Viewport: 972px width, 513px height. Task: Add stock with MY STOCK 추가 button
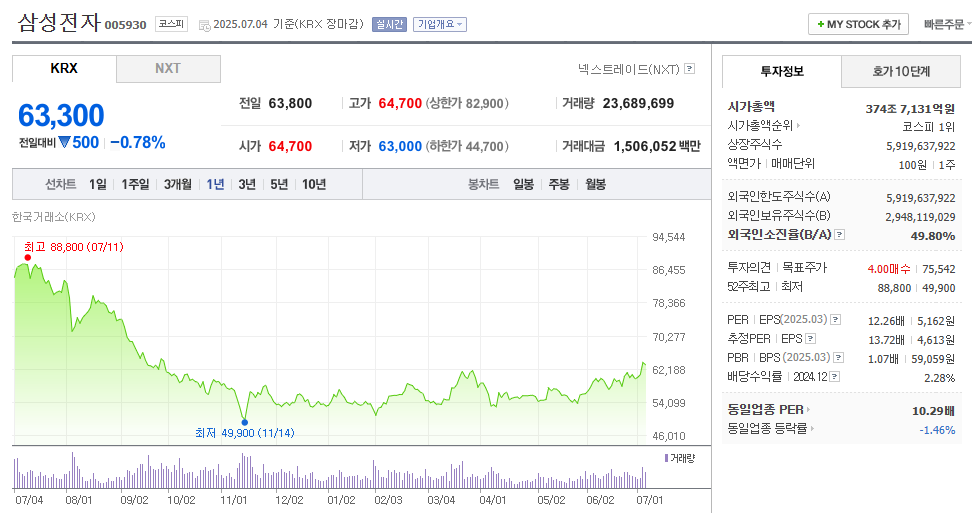click(x=859, y=24)
